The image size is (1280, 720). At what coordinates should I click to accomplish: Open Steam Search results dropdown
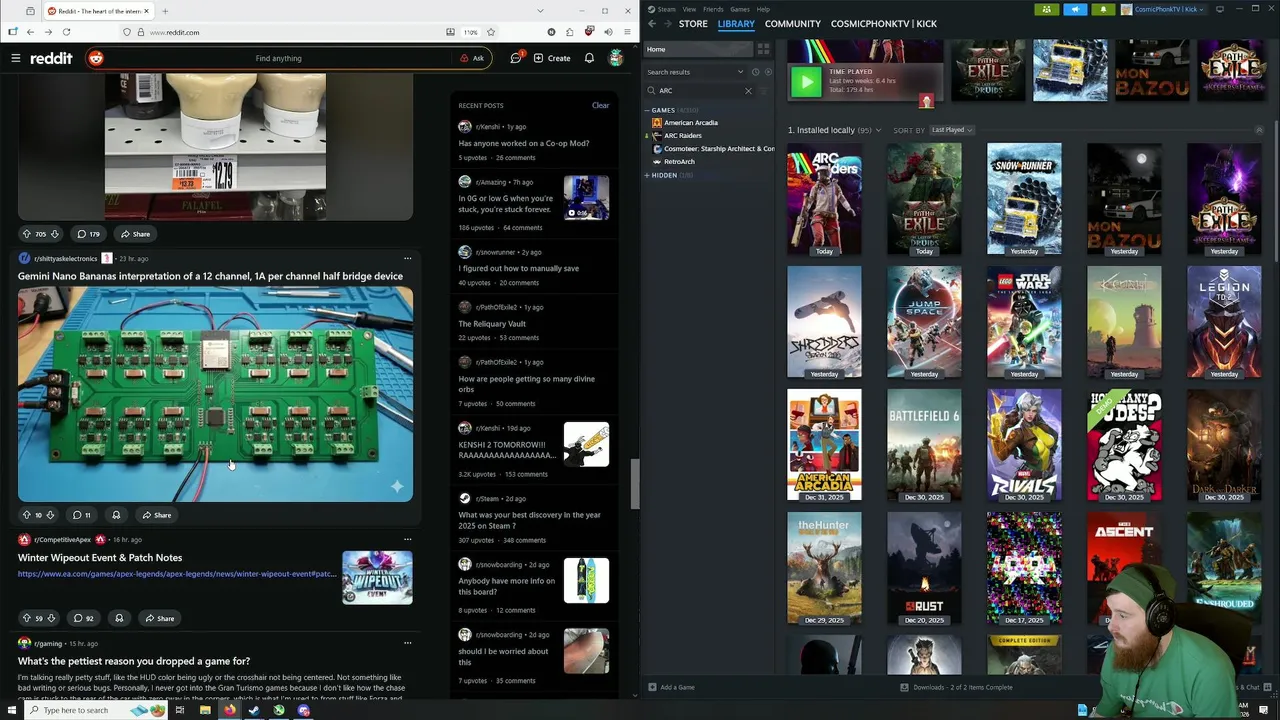(695, 72)
